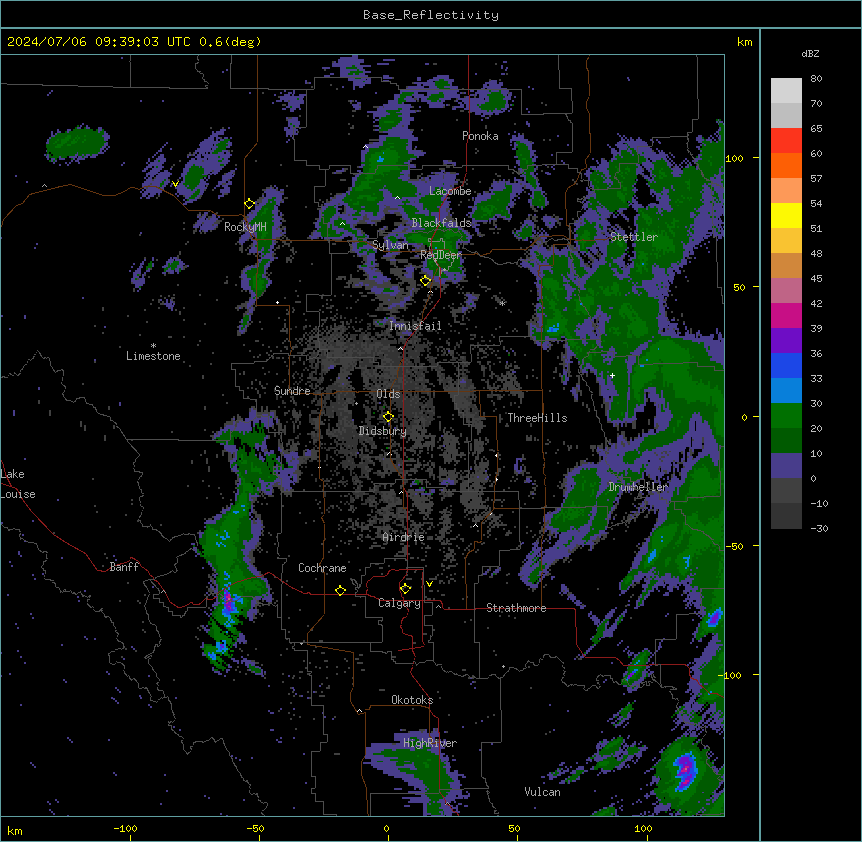Click the Okotoks label
862x842 pixels.
pos(412,700)
